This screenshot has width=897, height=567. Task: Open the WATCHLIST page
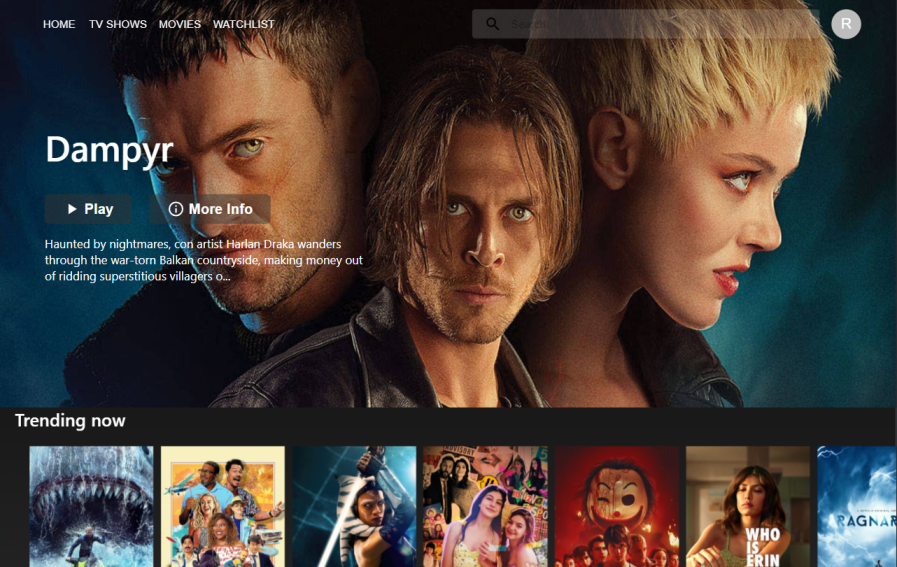pyautogui.click(x=244, y=24)
